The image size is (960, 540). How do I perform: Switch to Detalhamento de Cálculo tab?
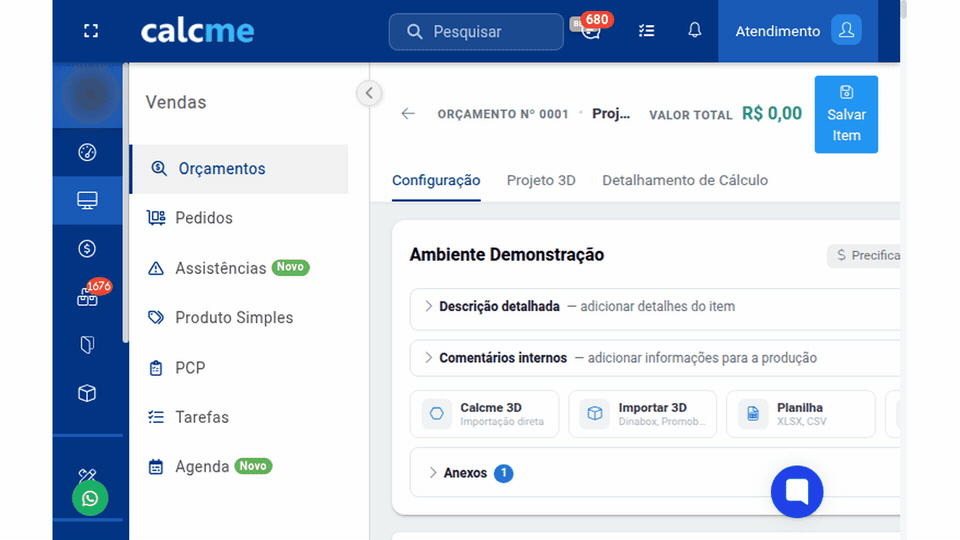tap(684, 181)
